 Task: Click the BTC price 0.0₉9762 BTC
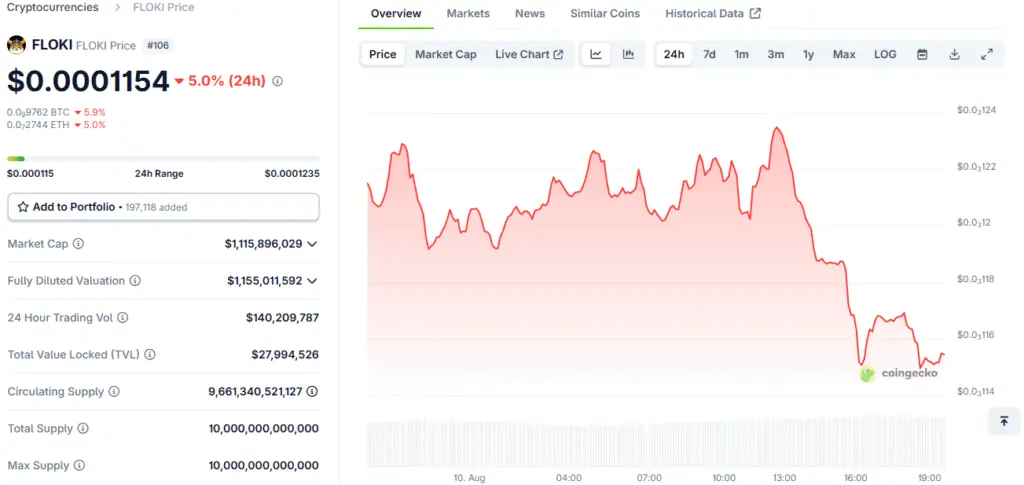tap(39, 112)
